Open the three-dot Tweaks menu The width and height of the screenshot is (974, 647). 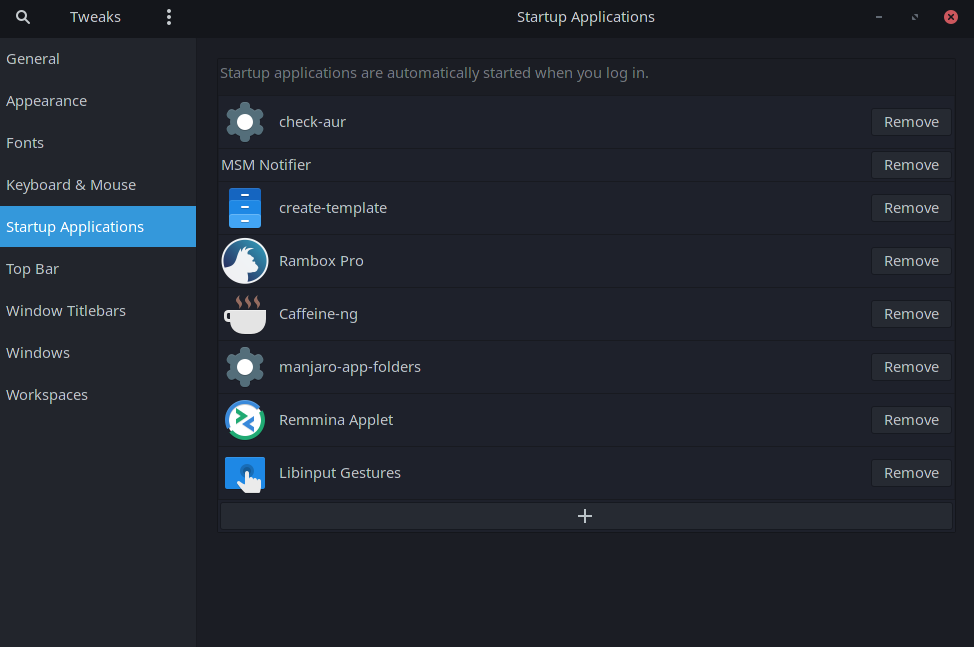tap(168, 17)
